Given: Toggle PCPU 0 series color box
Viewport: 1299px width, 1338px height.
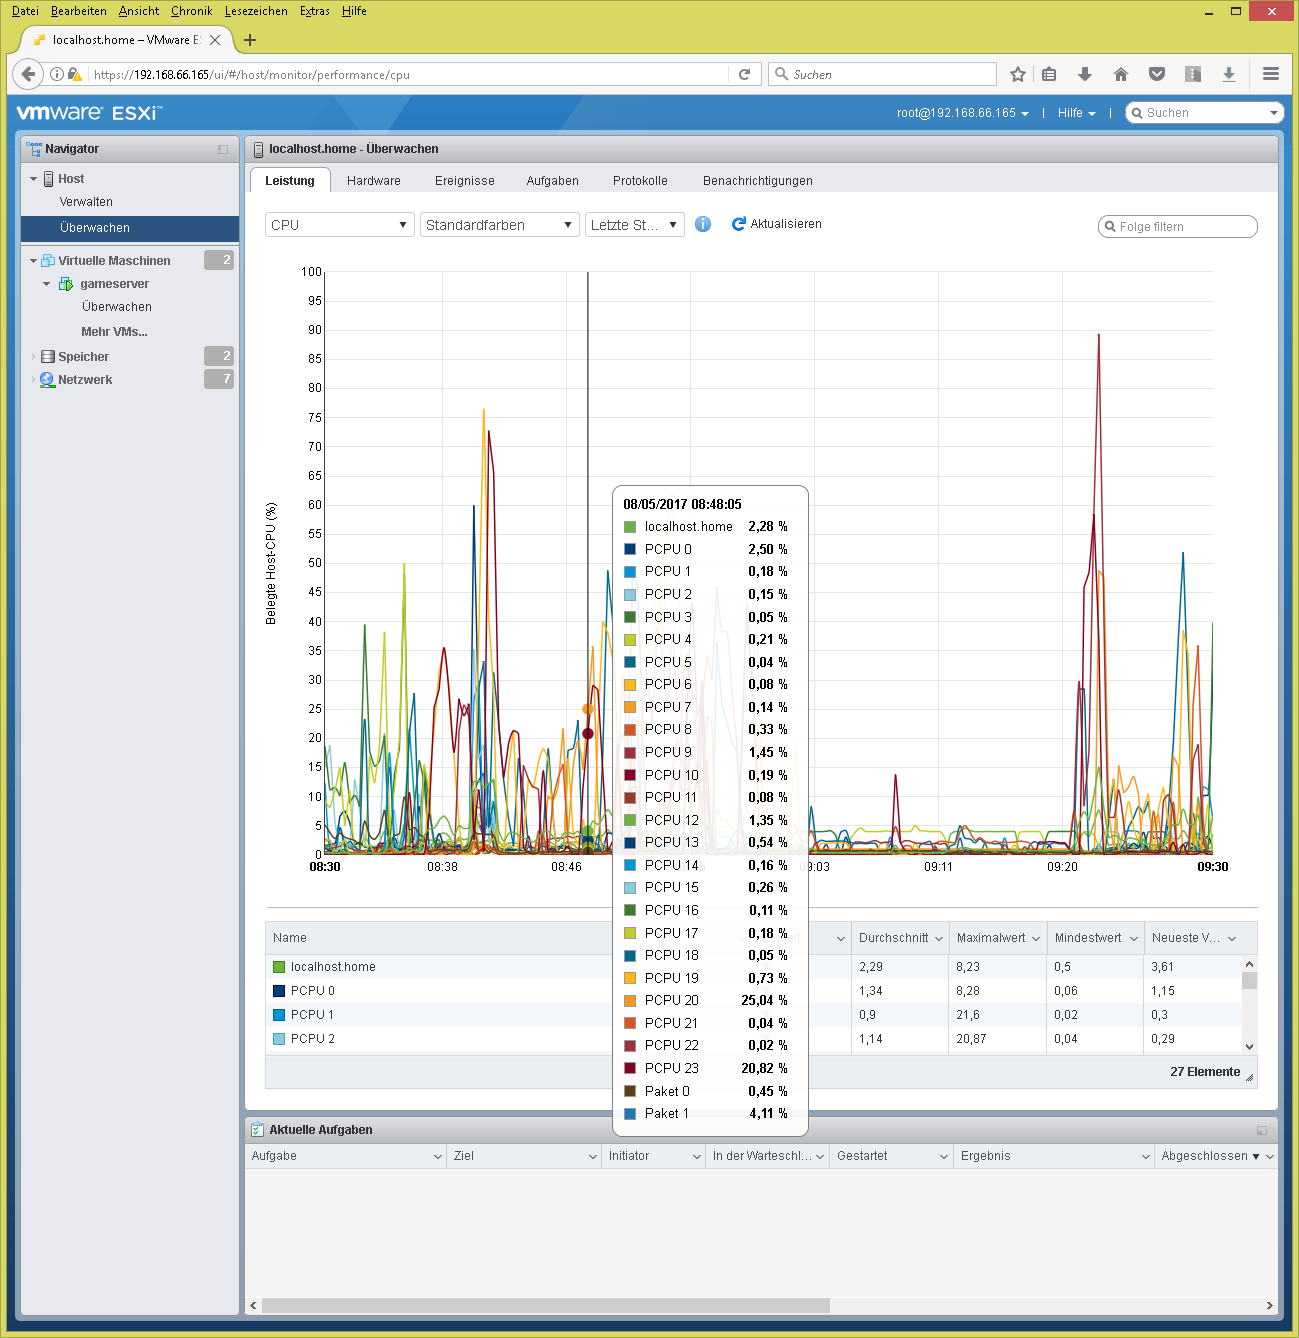Looking at the screenshot, I should tap(279, 991).
